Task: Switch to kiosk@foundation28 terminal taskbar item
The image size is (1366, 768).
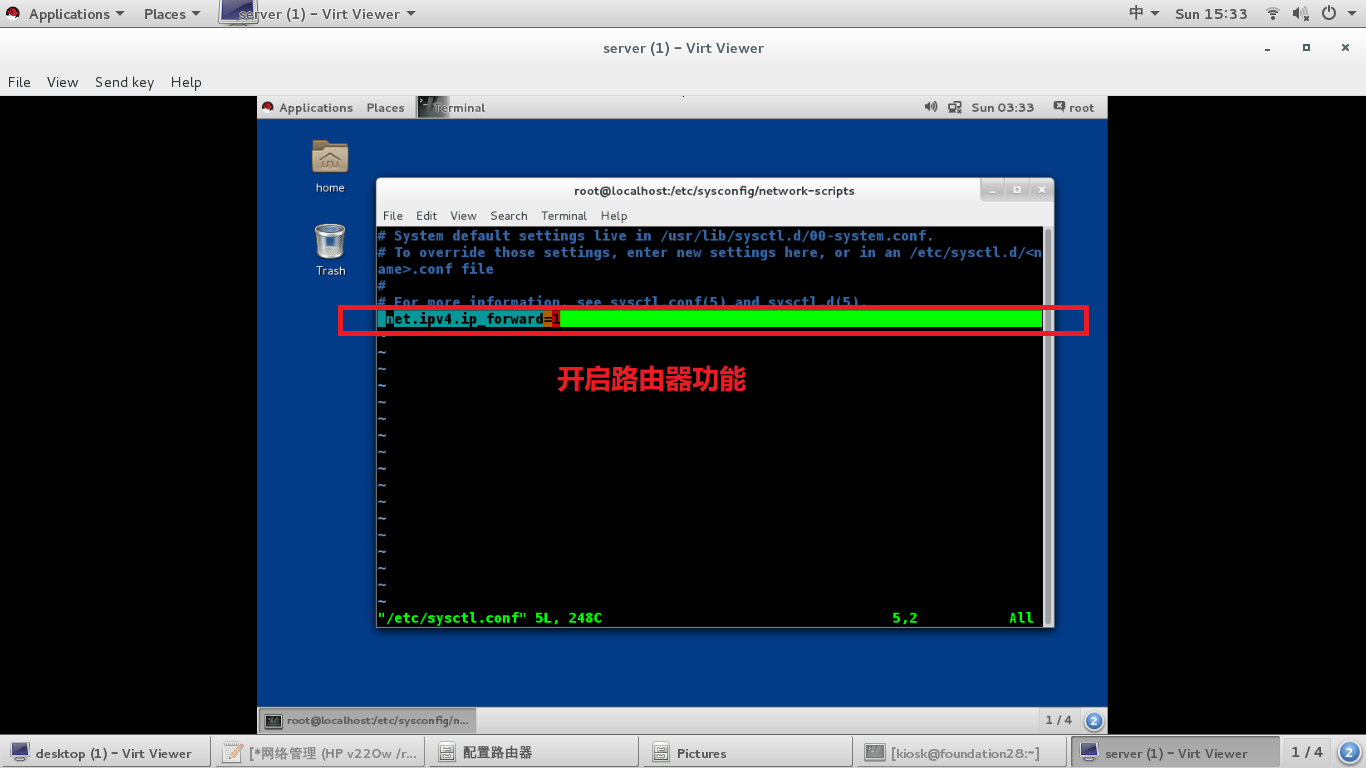Action: tap(960, 753)
